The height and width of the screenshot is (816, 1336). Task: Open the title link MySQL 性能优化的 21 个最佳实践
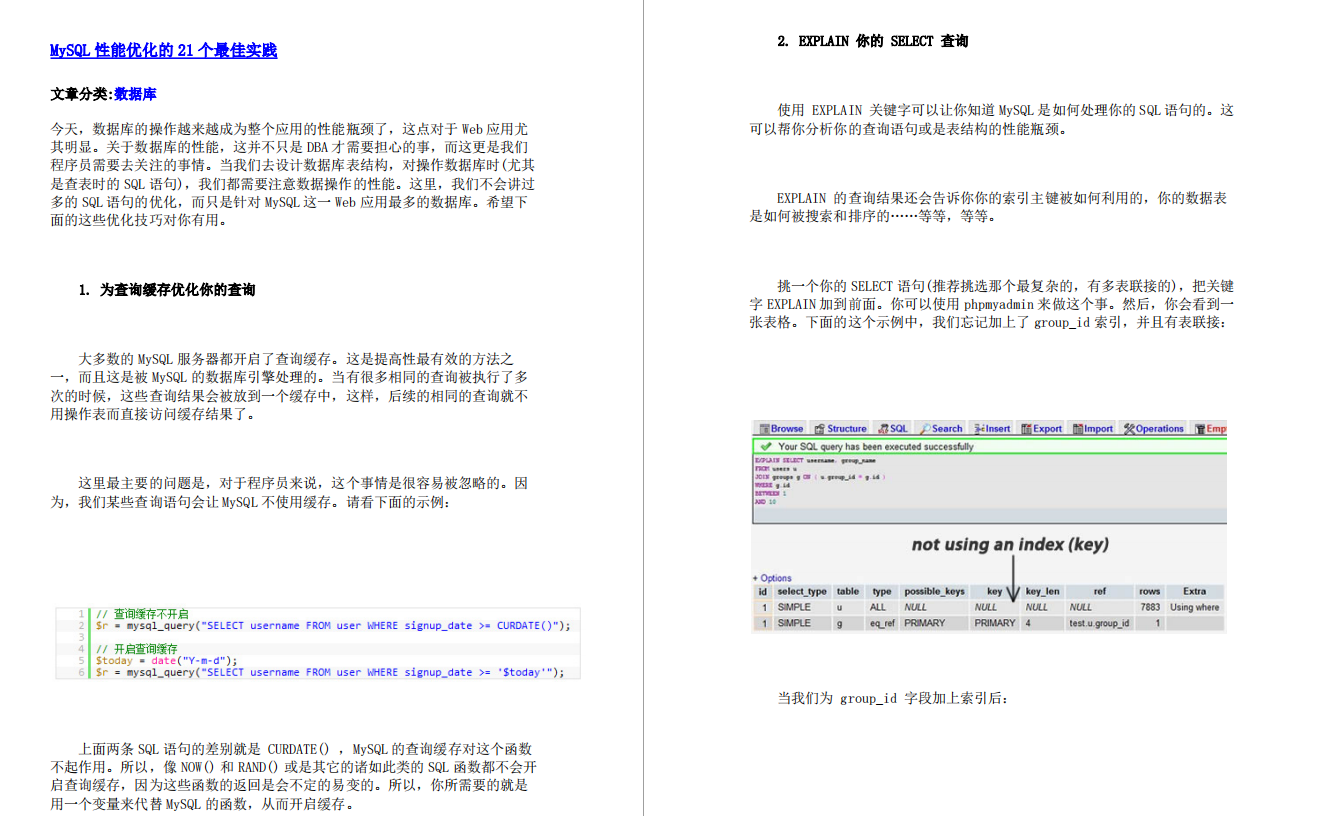(x=164, y=51)
